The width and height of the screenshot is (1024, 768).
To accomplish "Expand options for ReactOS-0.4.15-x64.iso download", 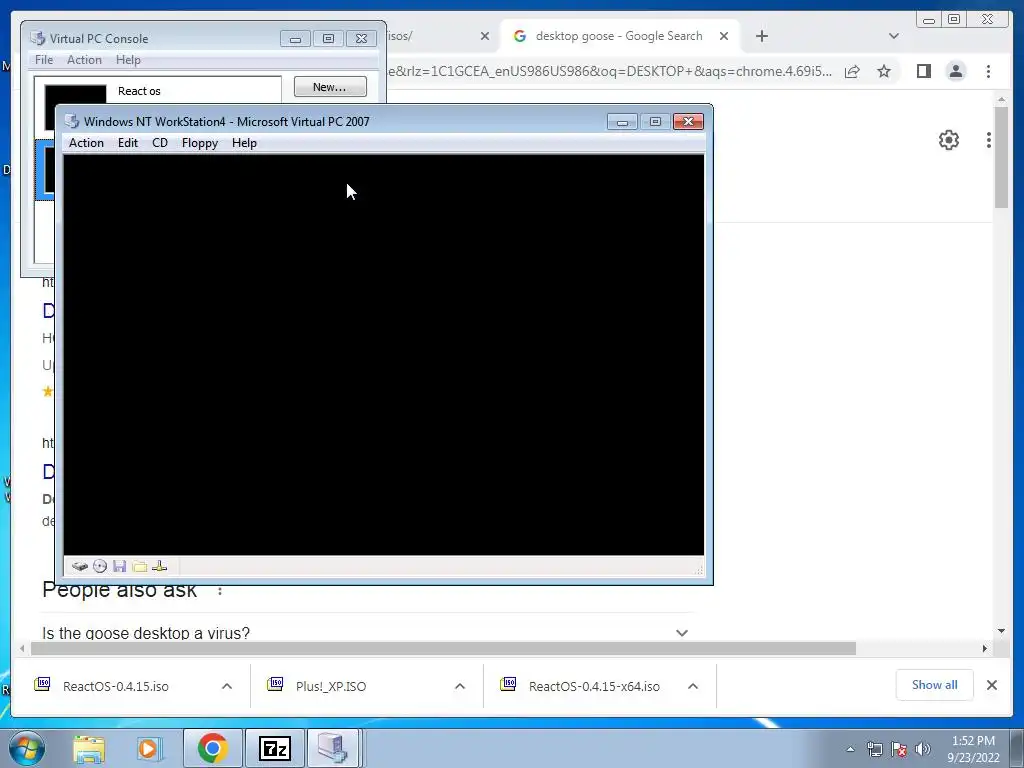I will tap(693, 686).
